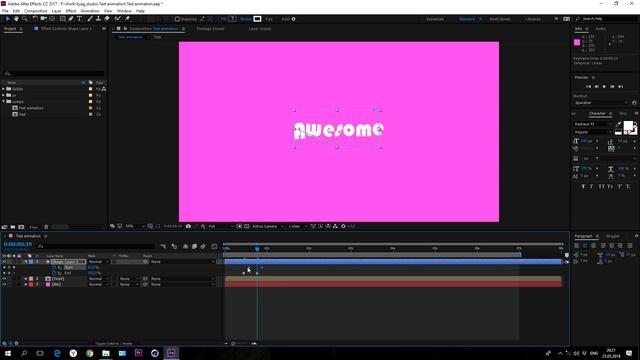Open the File Explorer taskbar icon

pos(106,353)
